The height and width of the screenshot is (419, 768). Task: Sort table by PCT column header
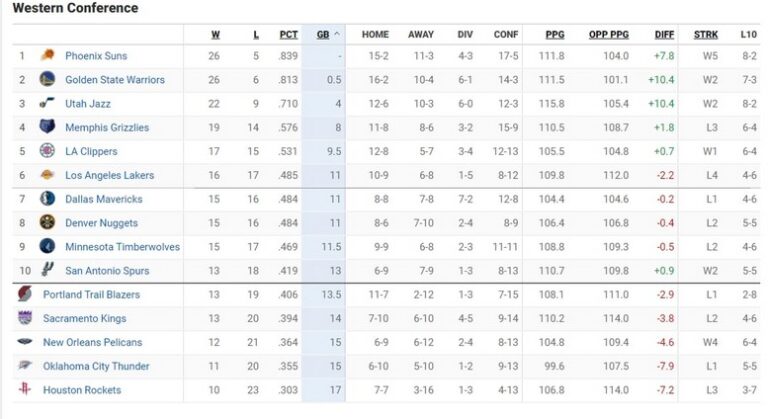(288, 34)
